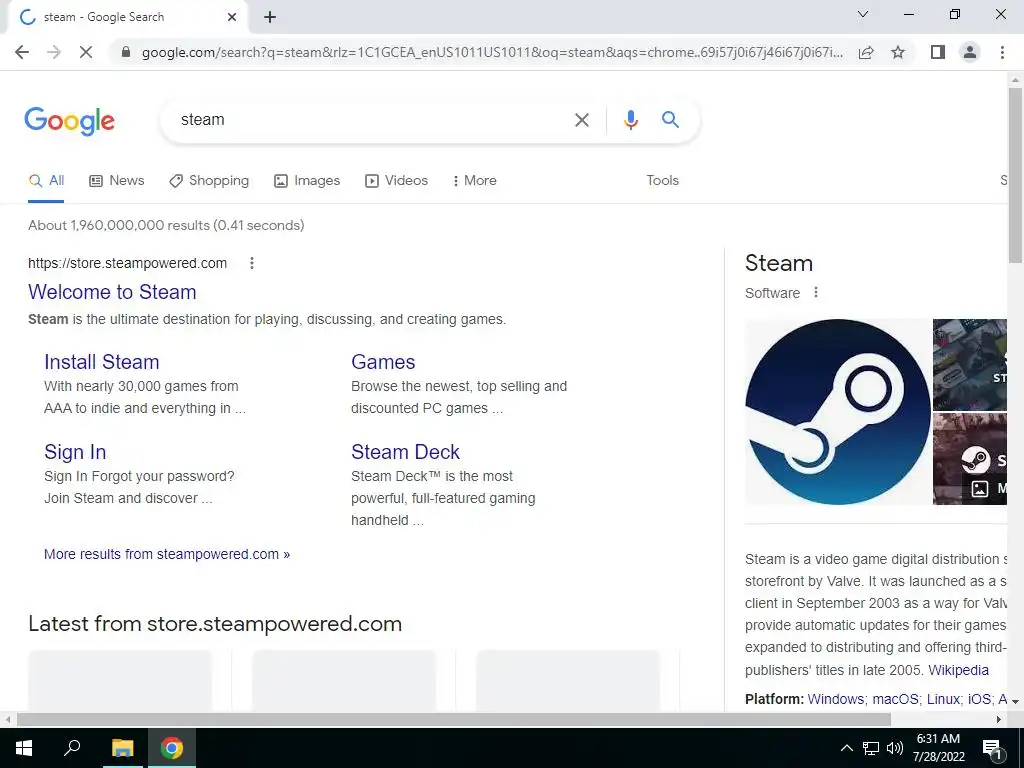The image size is (1024, 768).
Task: Click the scroll up arrow on vertical scrollbar
Action: (1015, 80)
